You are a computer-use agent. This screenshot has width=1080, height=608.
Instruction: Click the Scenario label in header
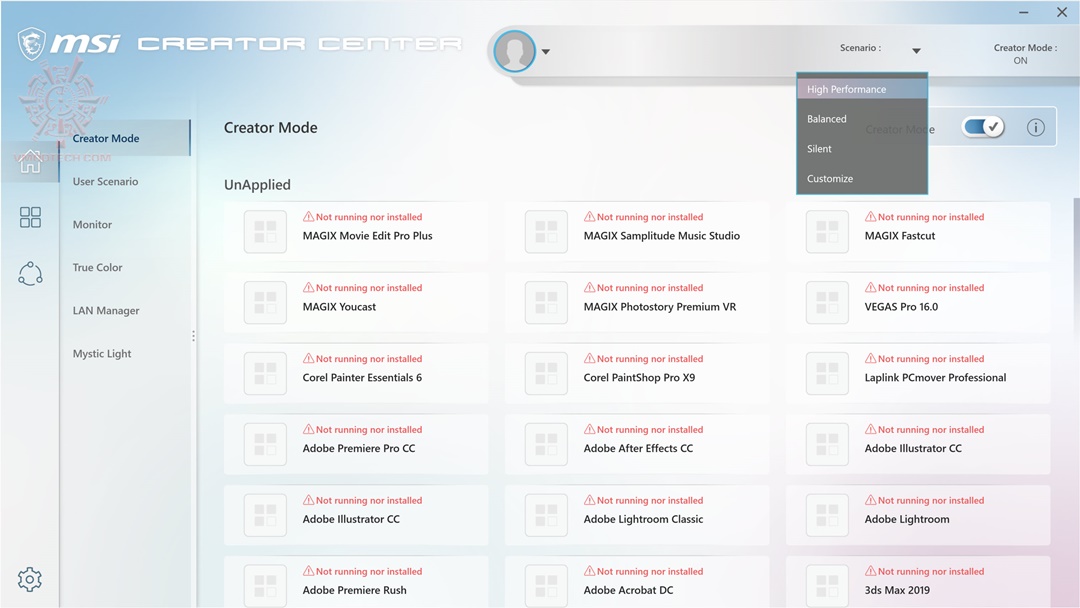pyautogui.click(x=860, y=48)
